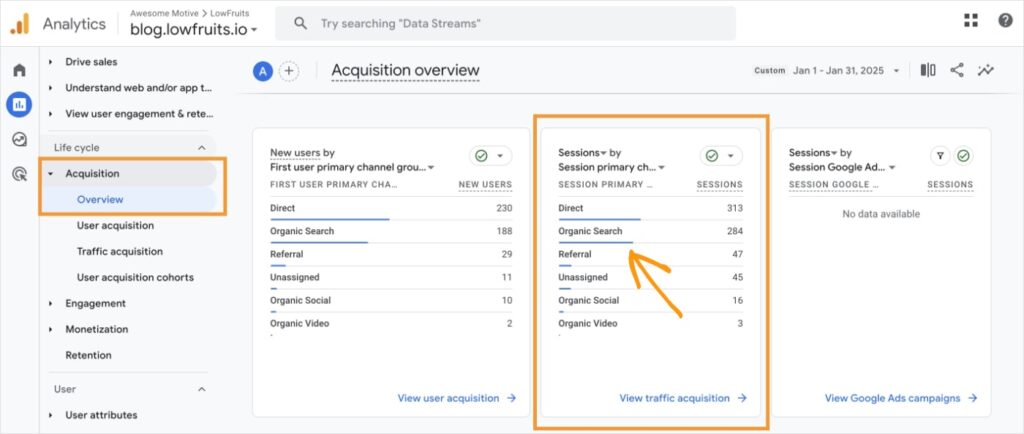The width and height of the screenshot is (1024, 434).
Task: Open the Help question mark icon
Action: click(x=1006, y=20)
